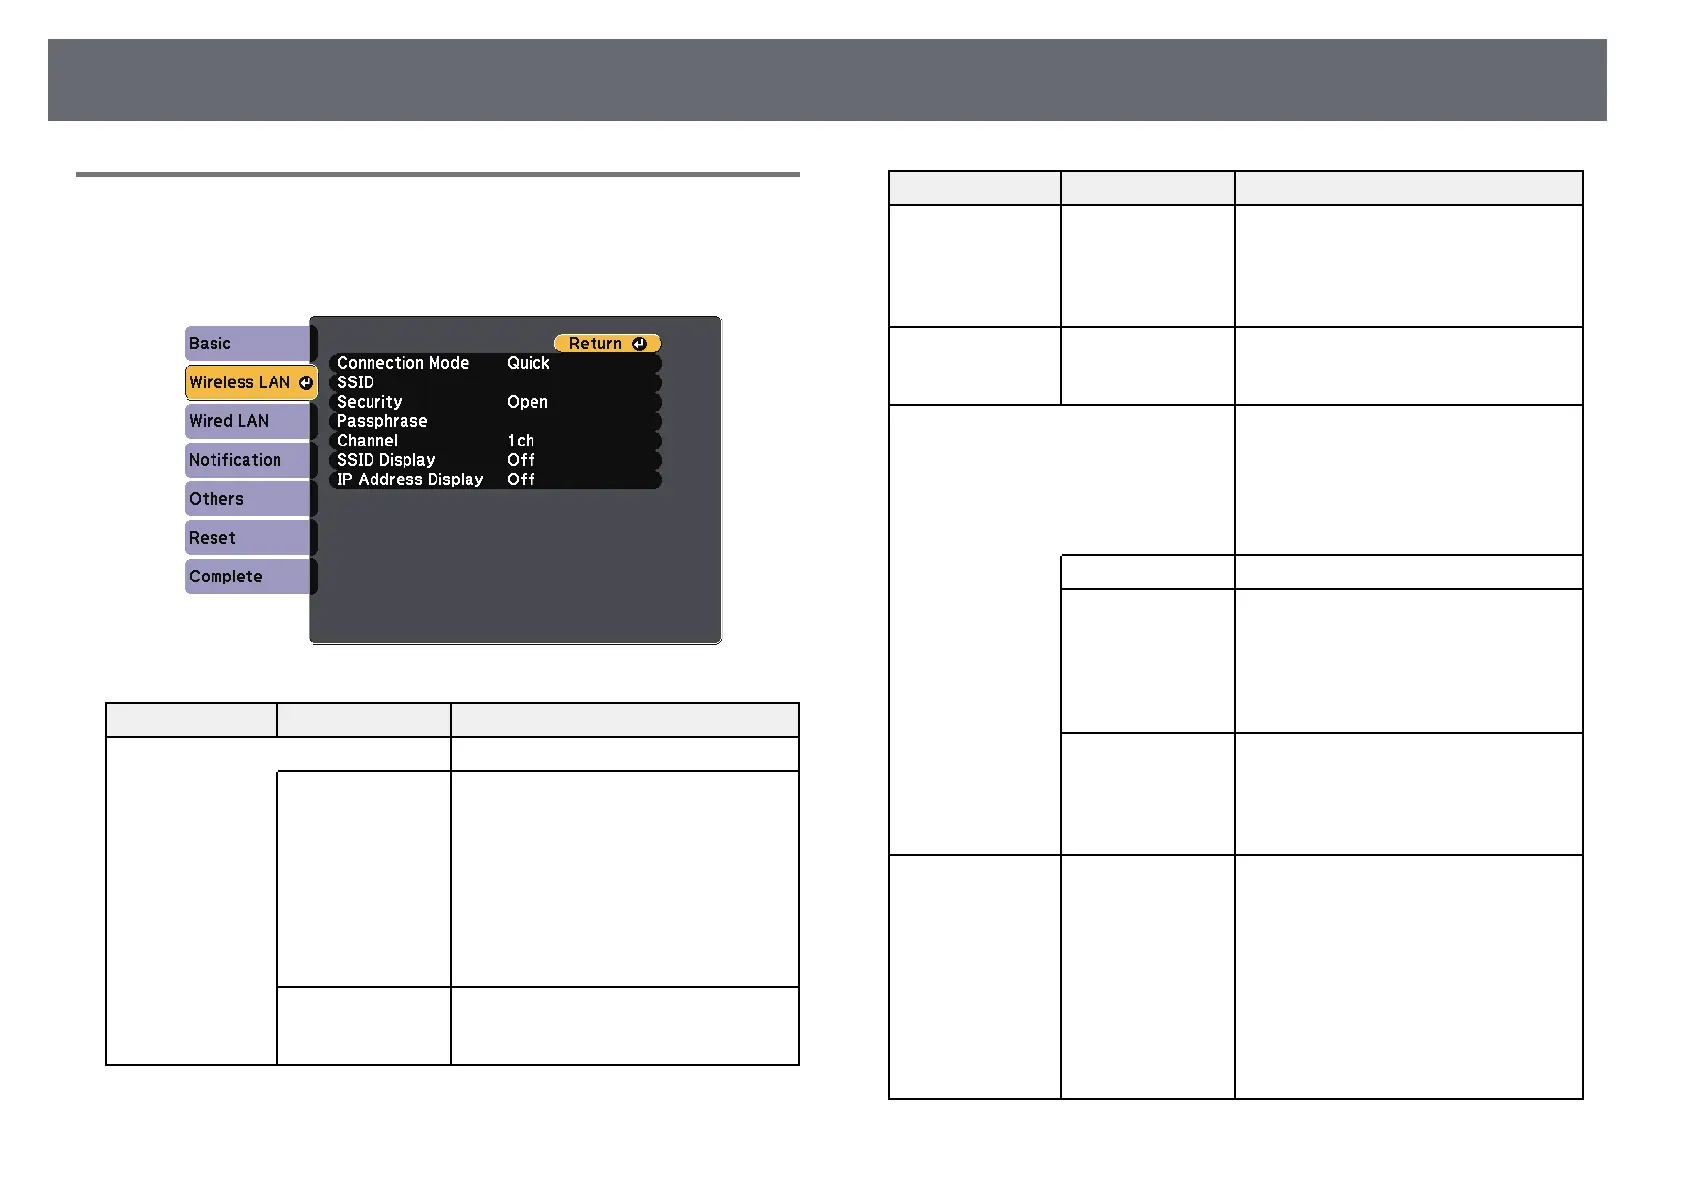Click the Off value for IP Address Display
1684x1190 pixels.
[x=520, y=479]
